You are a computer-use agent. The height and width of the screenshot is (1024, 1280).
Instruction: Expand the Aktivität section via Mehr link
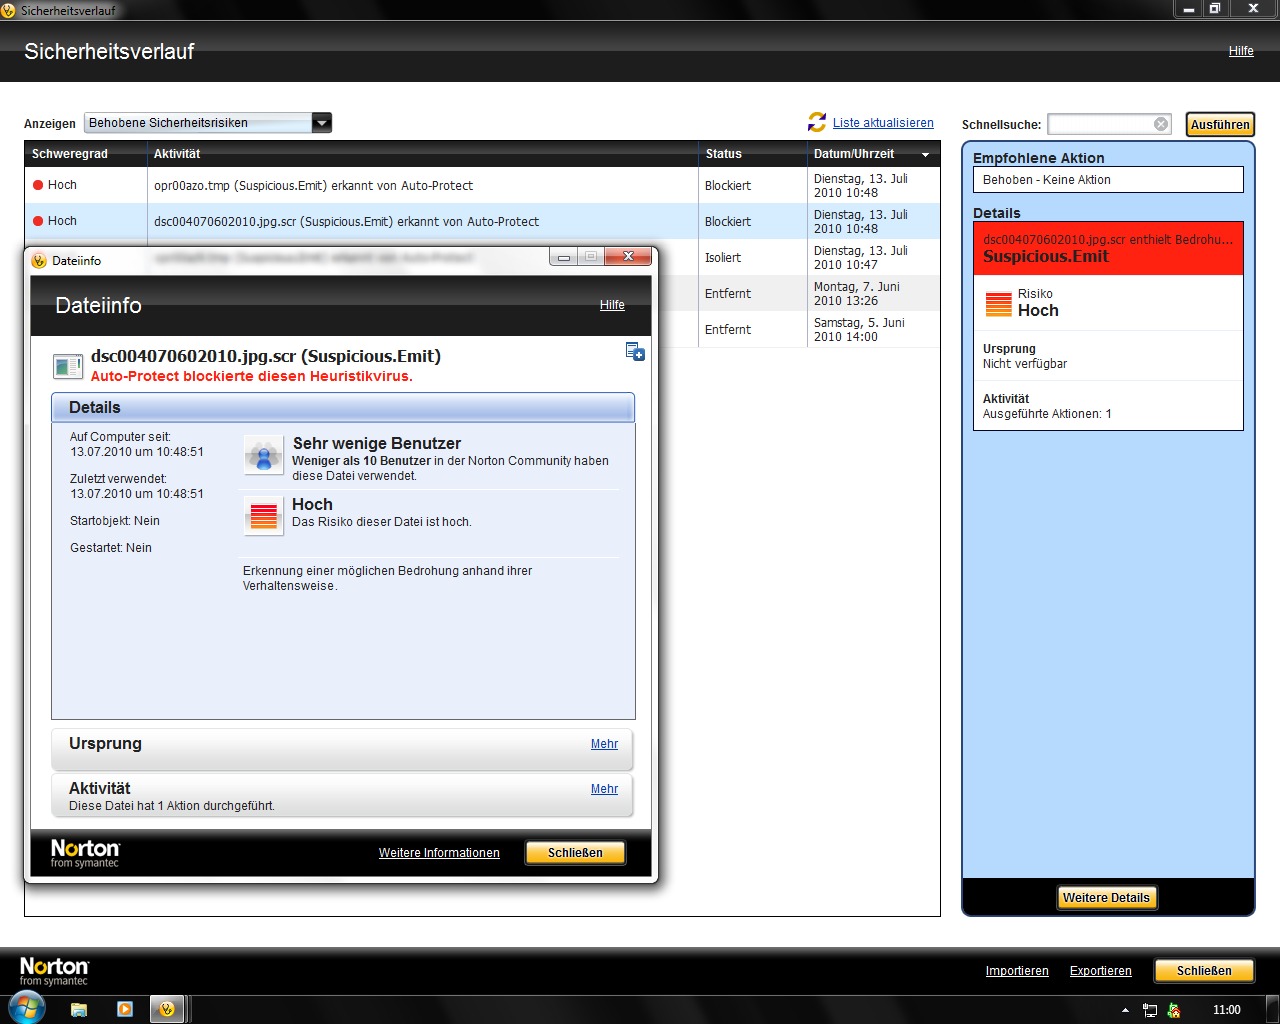pos(604,789)
